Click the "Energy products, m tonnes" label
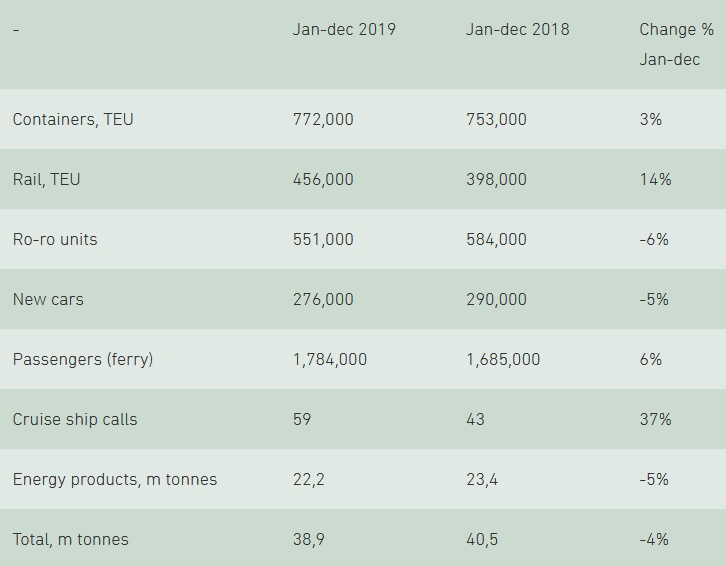 tap(115, 479)
